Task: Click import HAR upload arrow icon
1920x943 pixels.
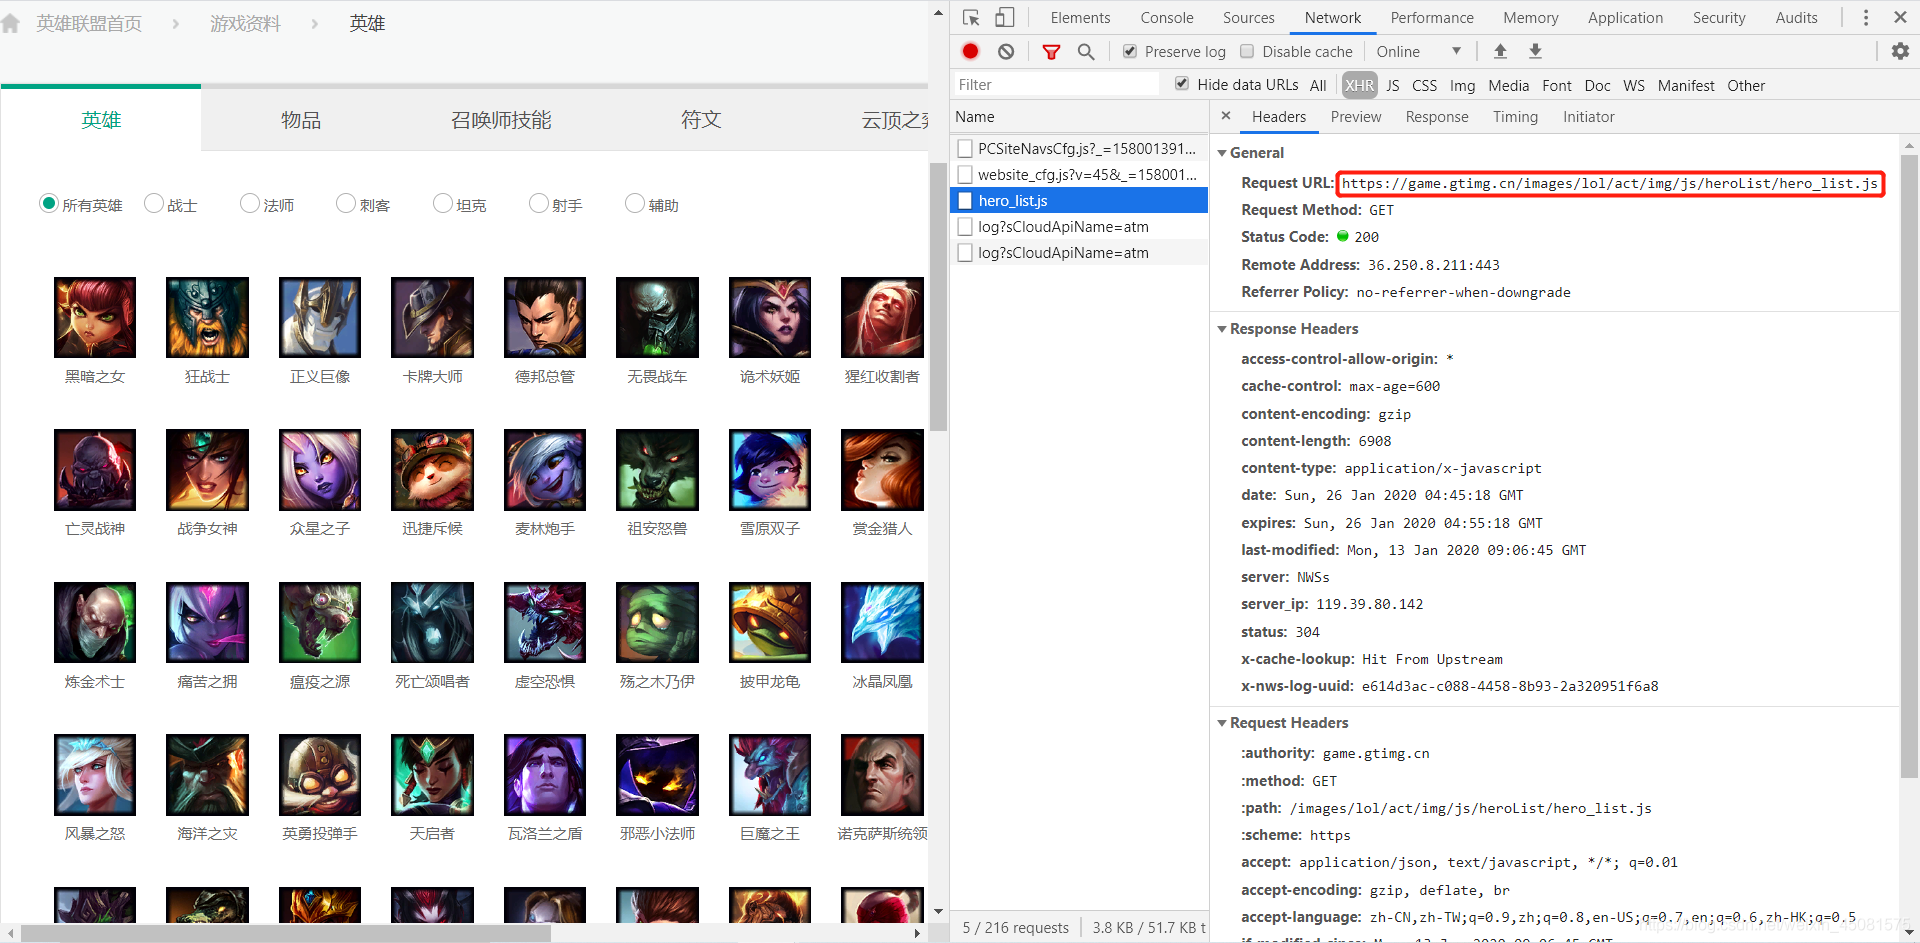Action: point(1500,51)
